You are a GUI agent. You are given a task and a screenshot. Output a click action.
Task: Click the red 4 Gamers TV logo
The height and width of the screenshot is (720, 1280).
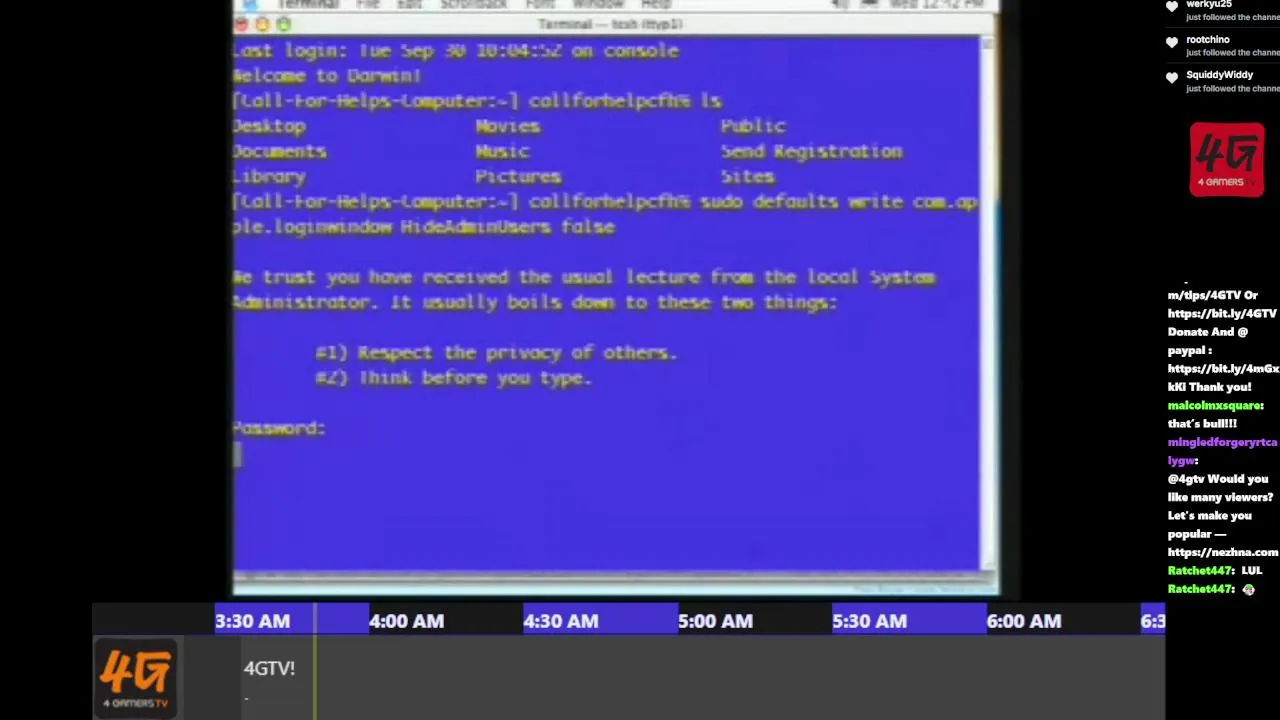point(1227,159)
